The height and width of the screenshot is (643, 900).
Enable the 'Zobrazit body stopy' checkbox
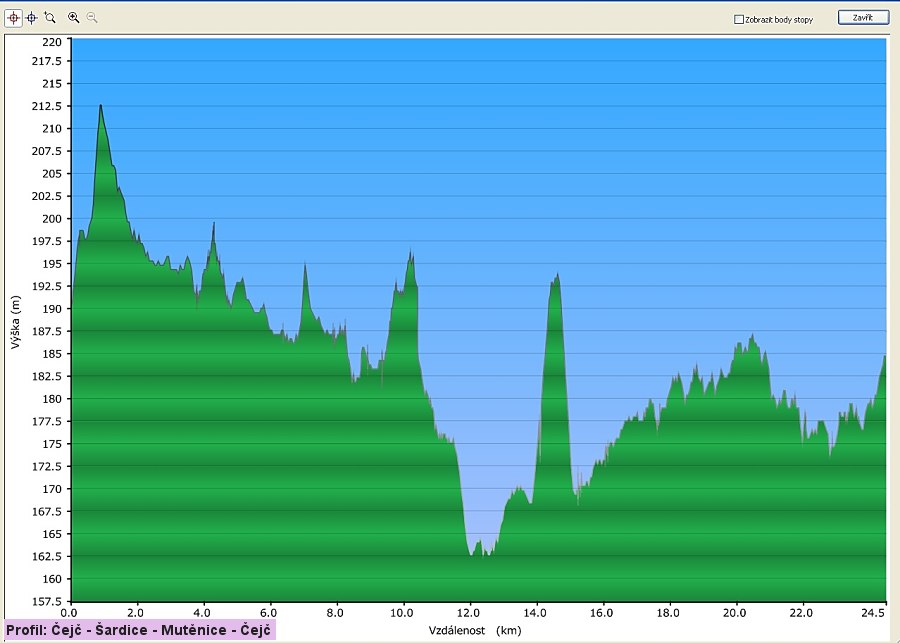point(738,19)
